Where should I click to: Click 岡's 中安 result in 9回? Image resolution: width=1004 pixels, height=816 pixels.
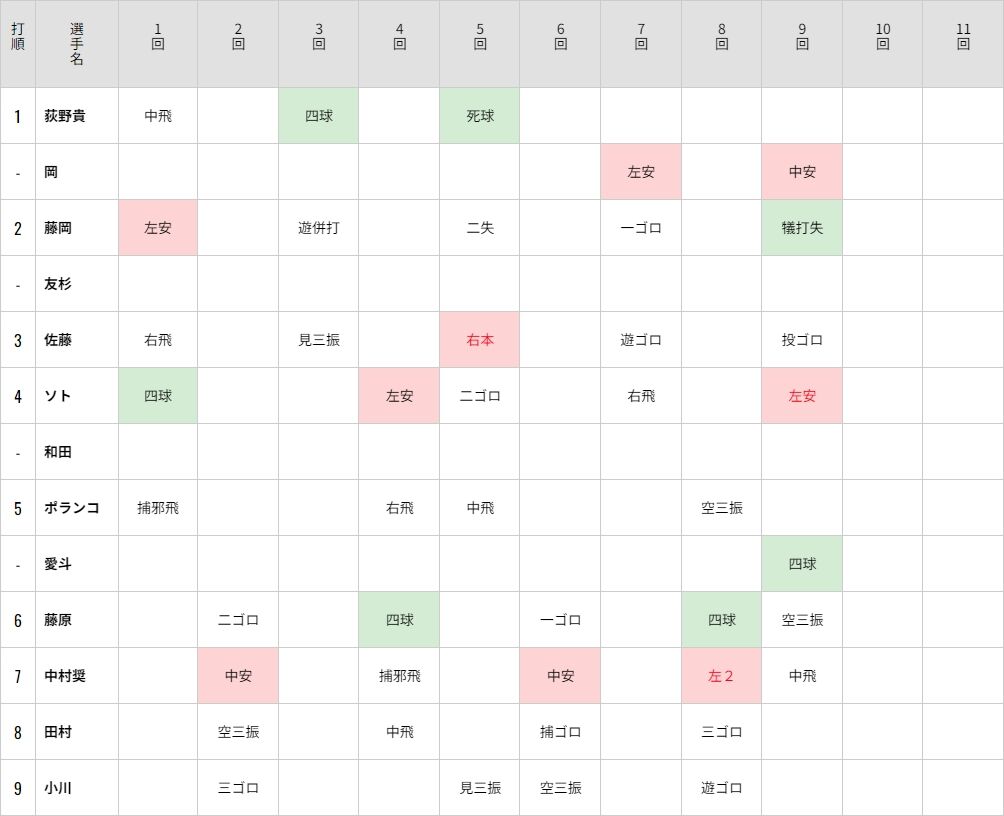point(802,172)
